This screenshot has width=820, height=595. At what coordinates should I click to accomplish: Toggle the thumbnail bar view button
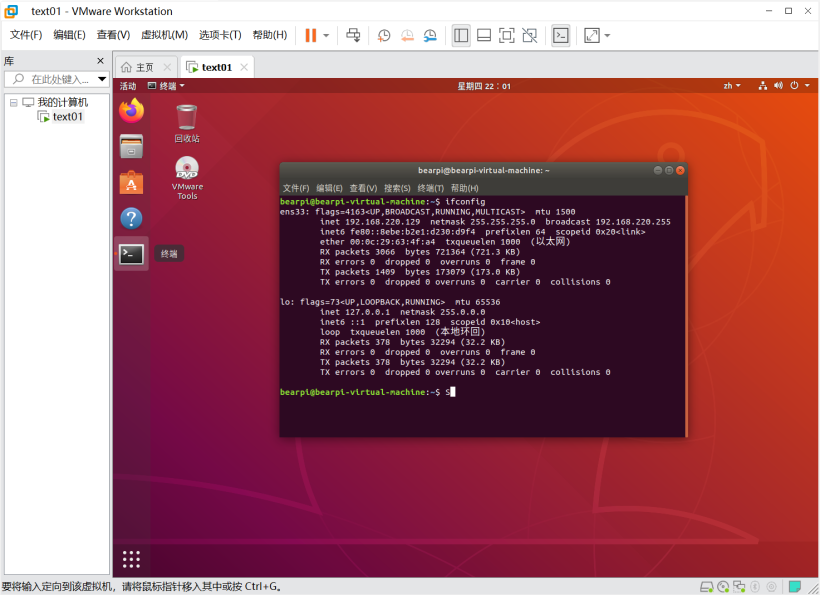tap(484, 35)
